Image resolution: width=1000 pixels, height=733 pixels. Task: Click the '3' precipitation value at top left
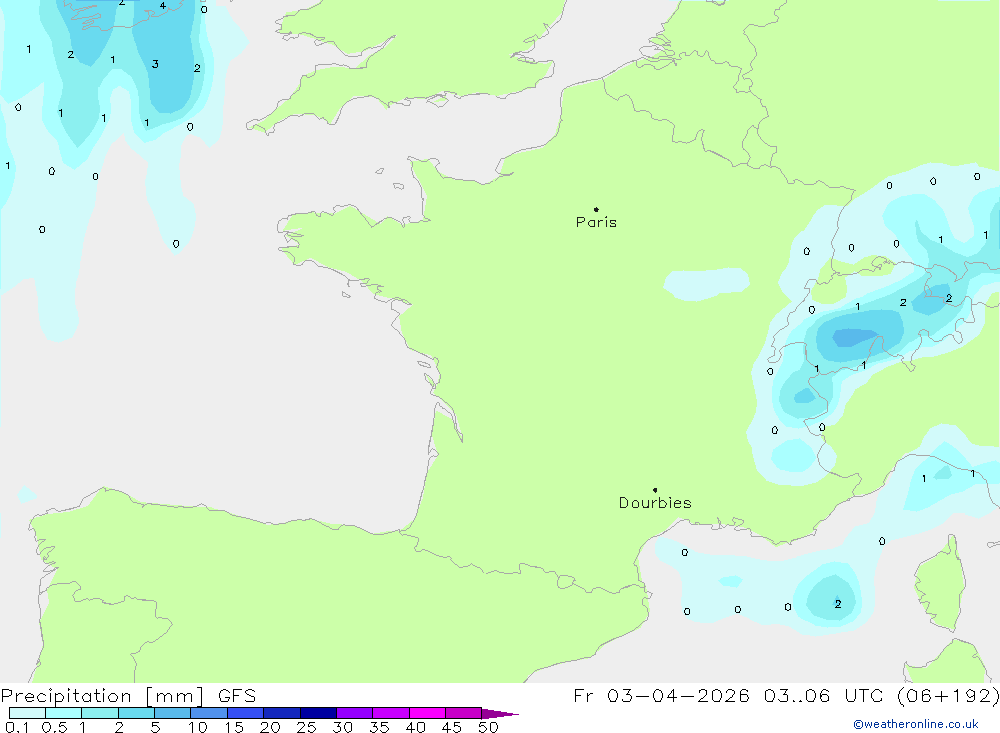(155, 64)
